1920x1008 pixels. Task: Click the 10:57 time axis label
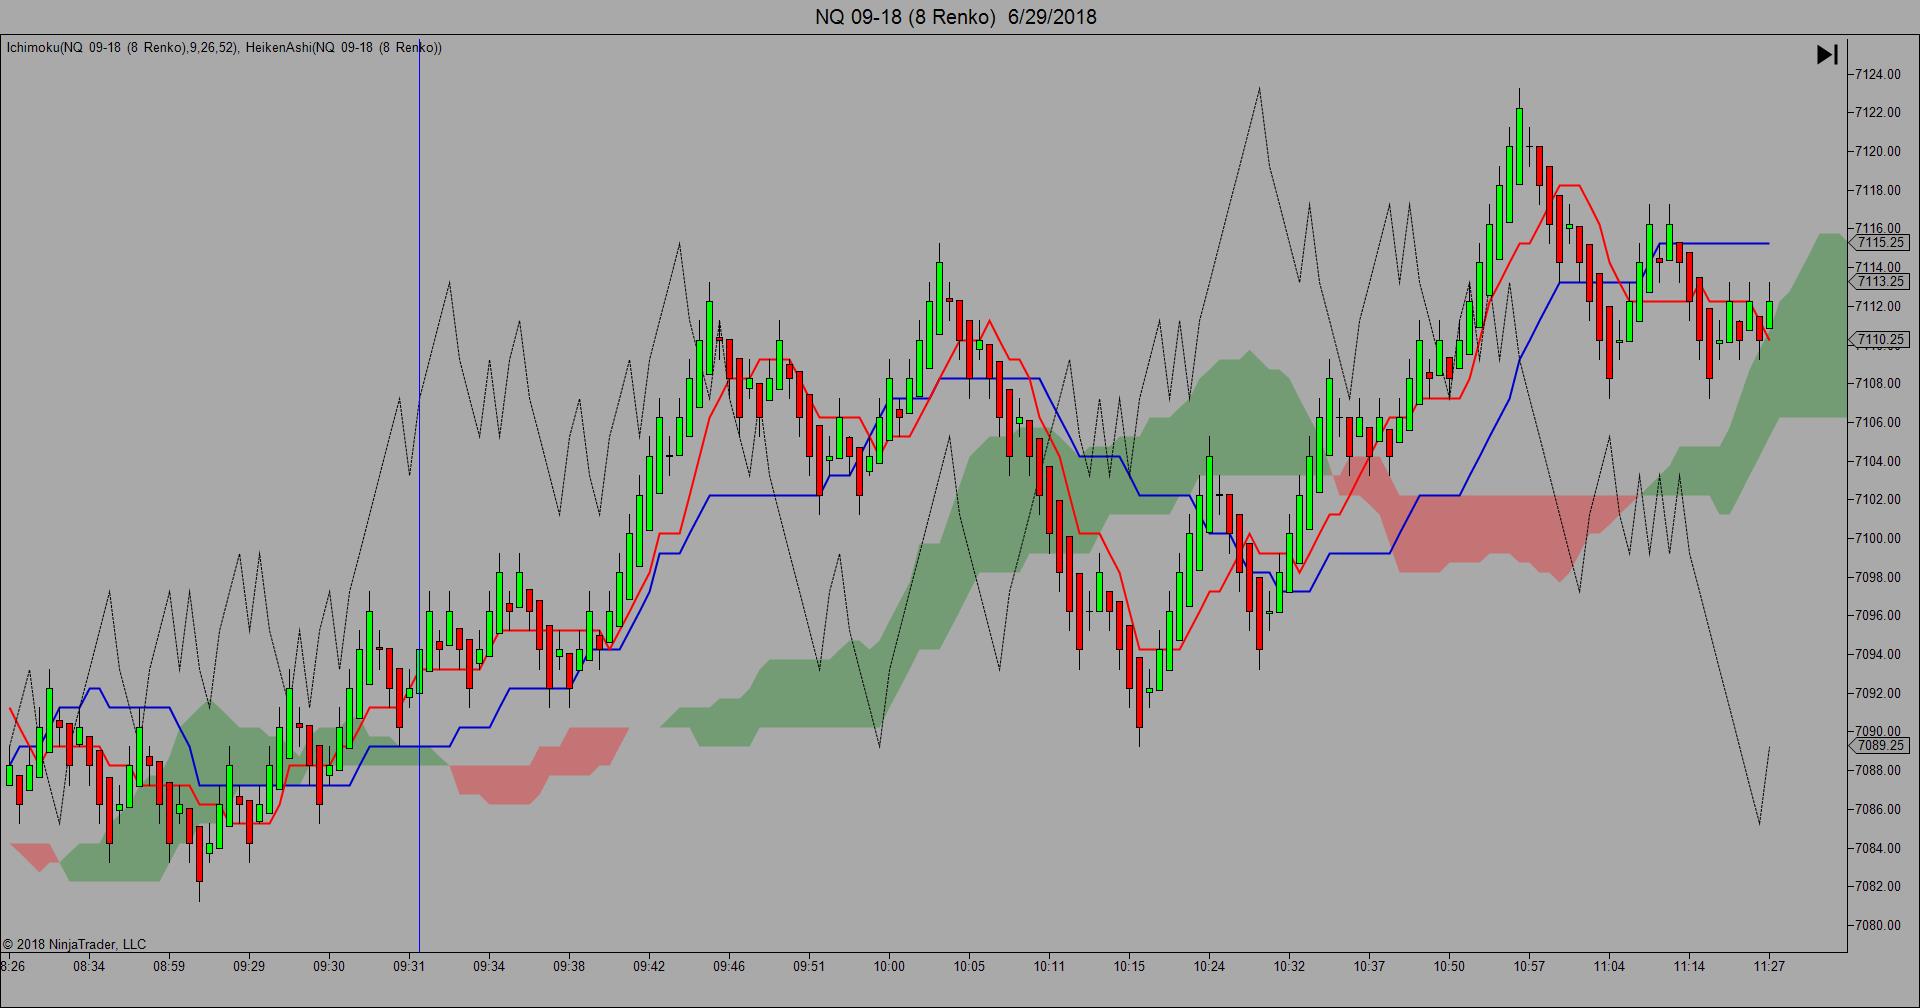(x=1529, y=966)
